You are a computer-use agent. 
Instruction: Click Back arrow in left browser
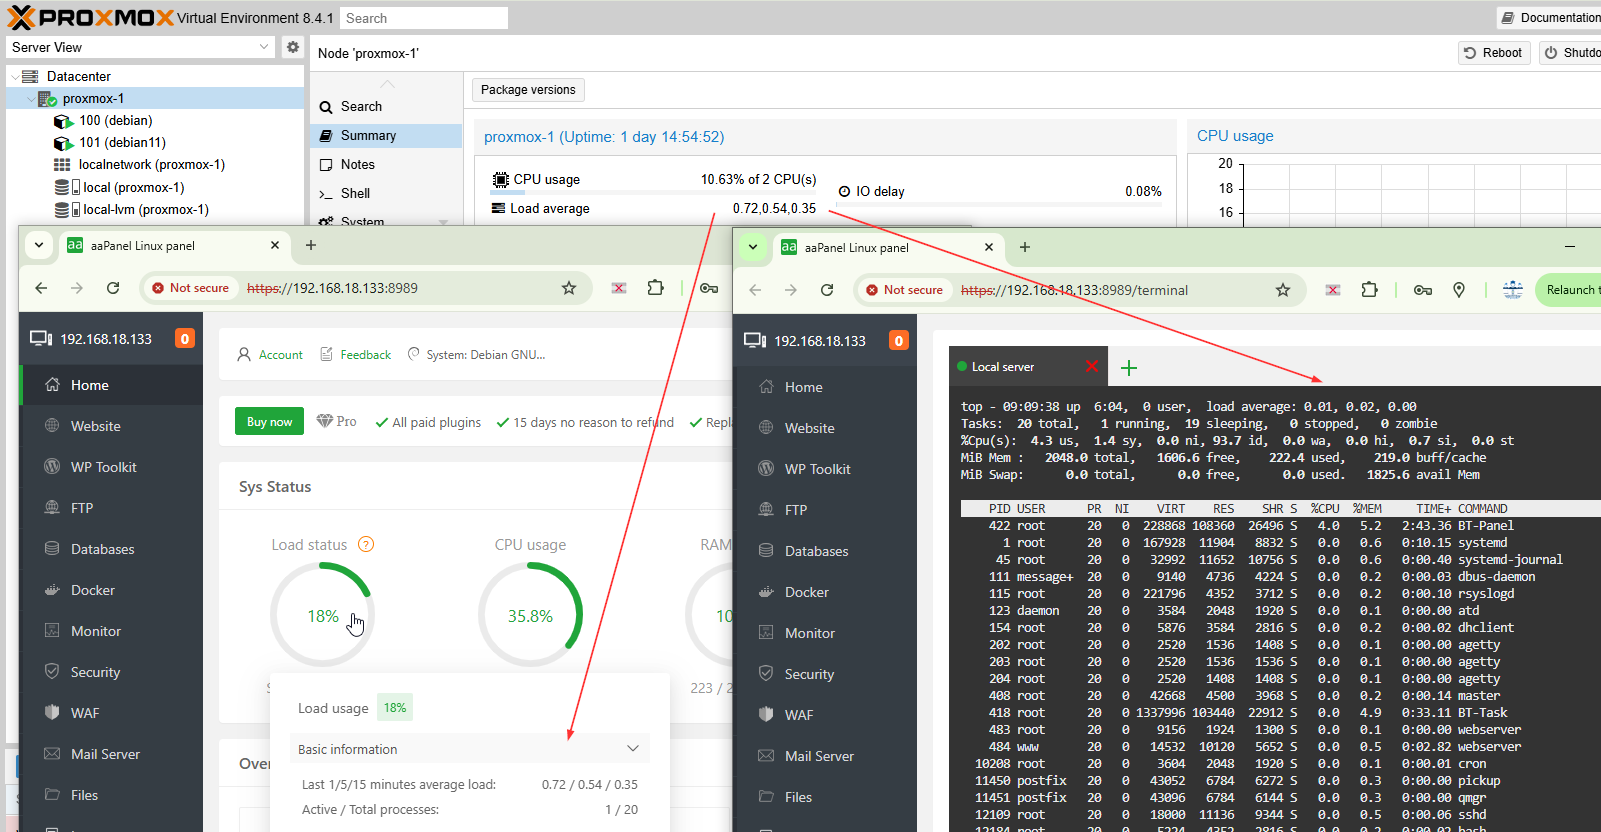pyautogui.click(x=41, y=288)
